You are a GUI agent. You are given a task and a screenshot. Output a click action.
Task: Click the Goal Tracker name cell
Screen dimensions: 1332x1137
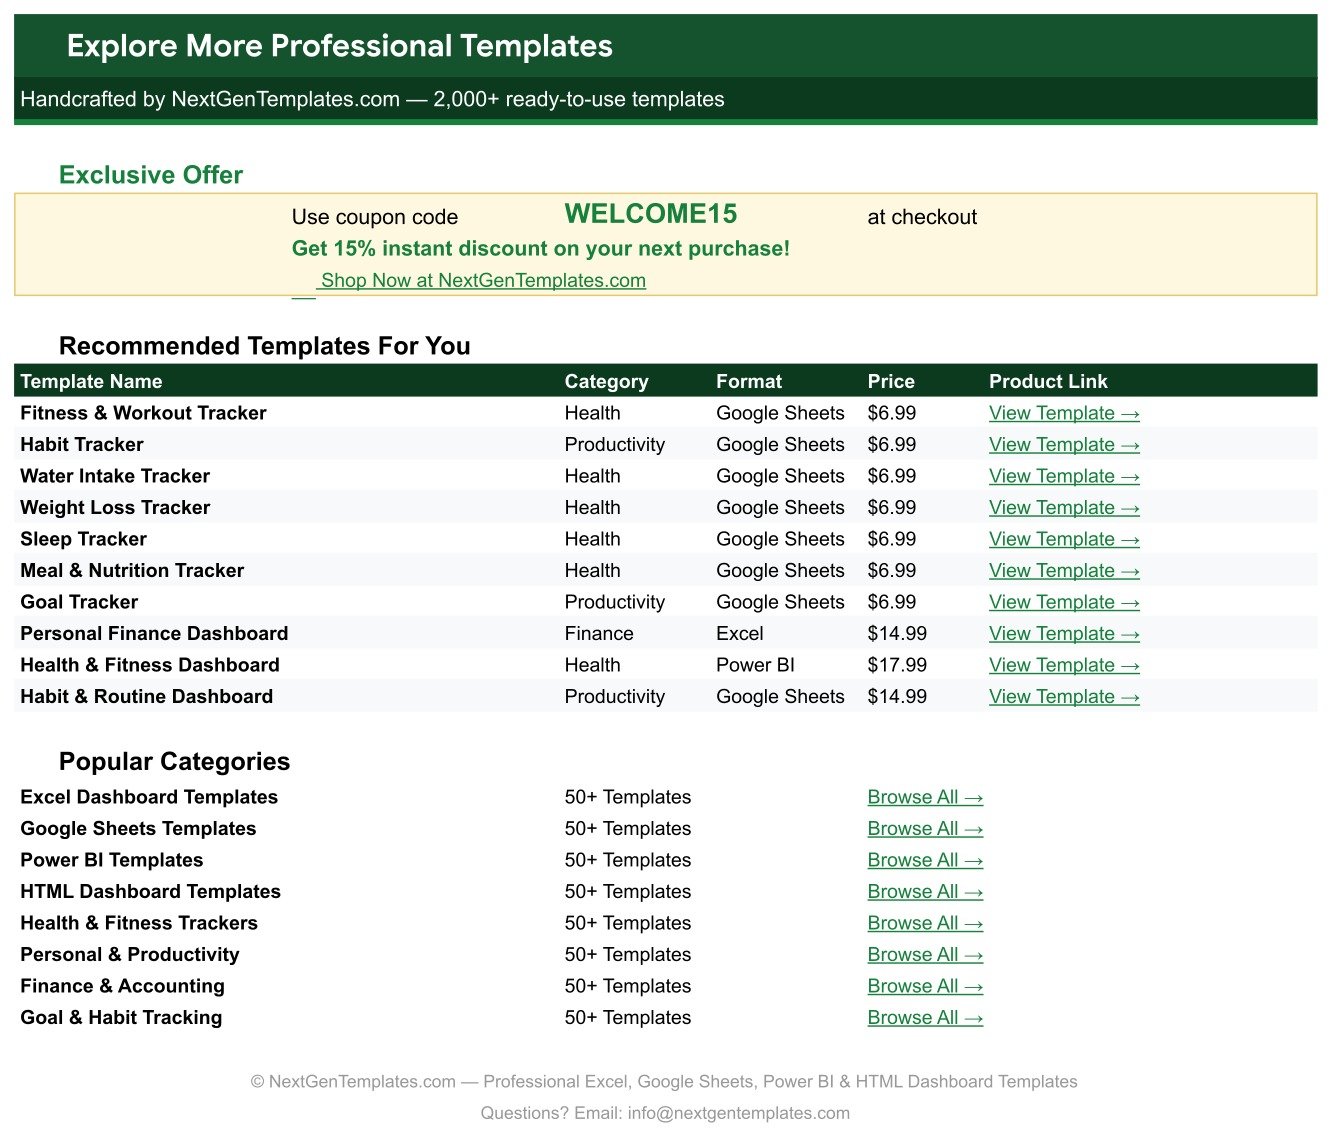click(x=79, y=602)
